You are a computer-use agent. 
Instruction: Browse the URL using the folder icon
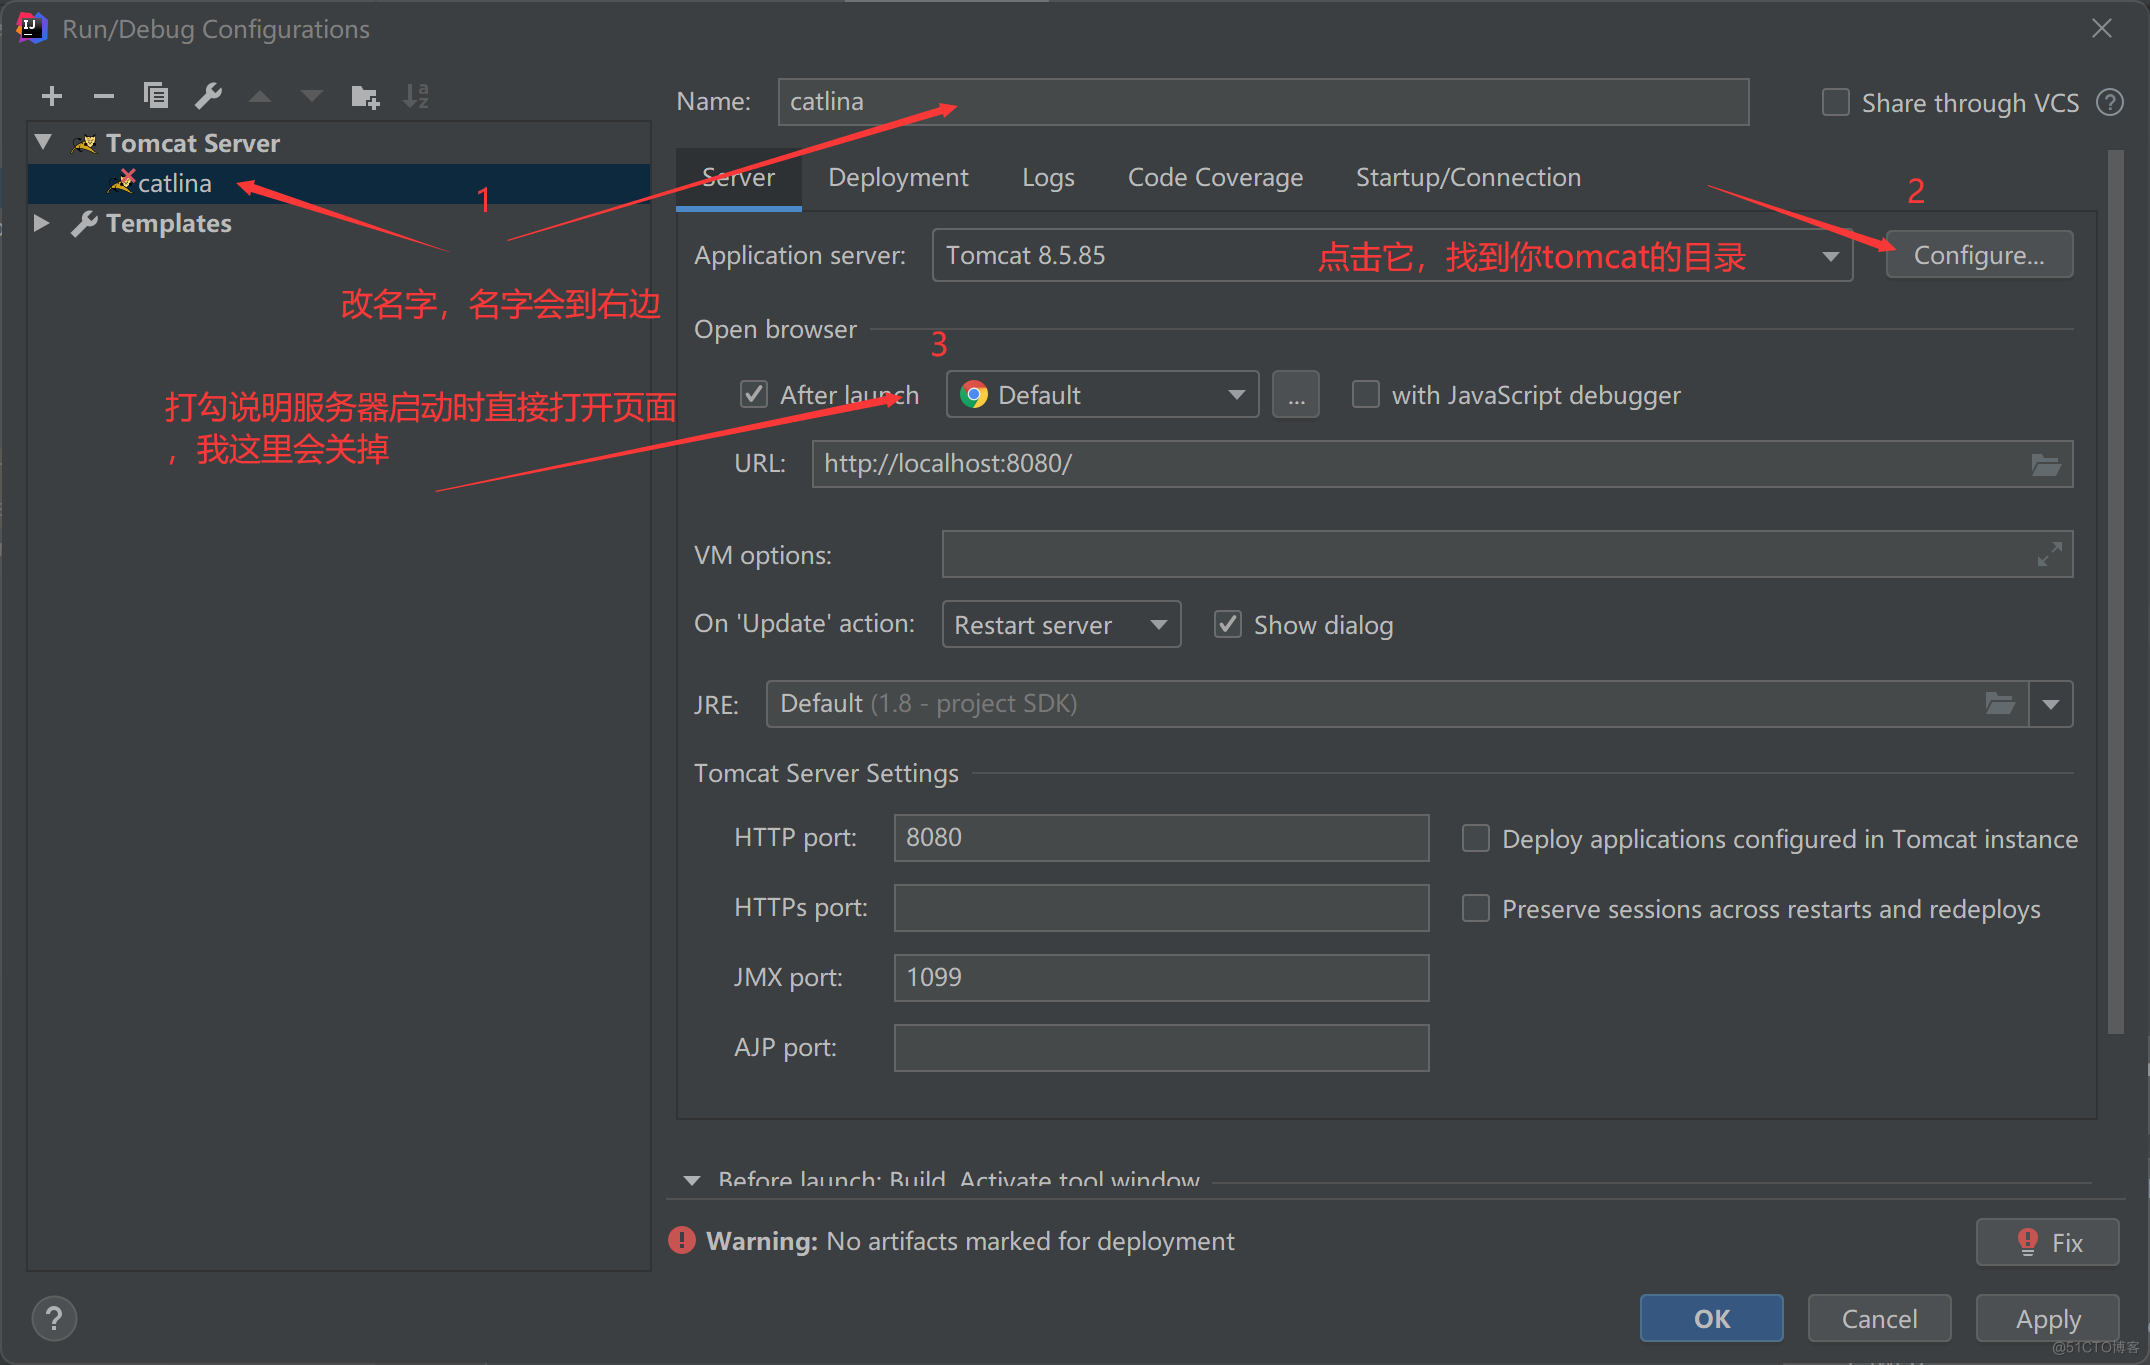2046,464
